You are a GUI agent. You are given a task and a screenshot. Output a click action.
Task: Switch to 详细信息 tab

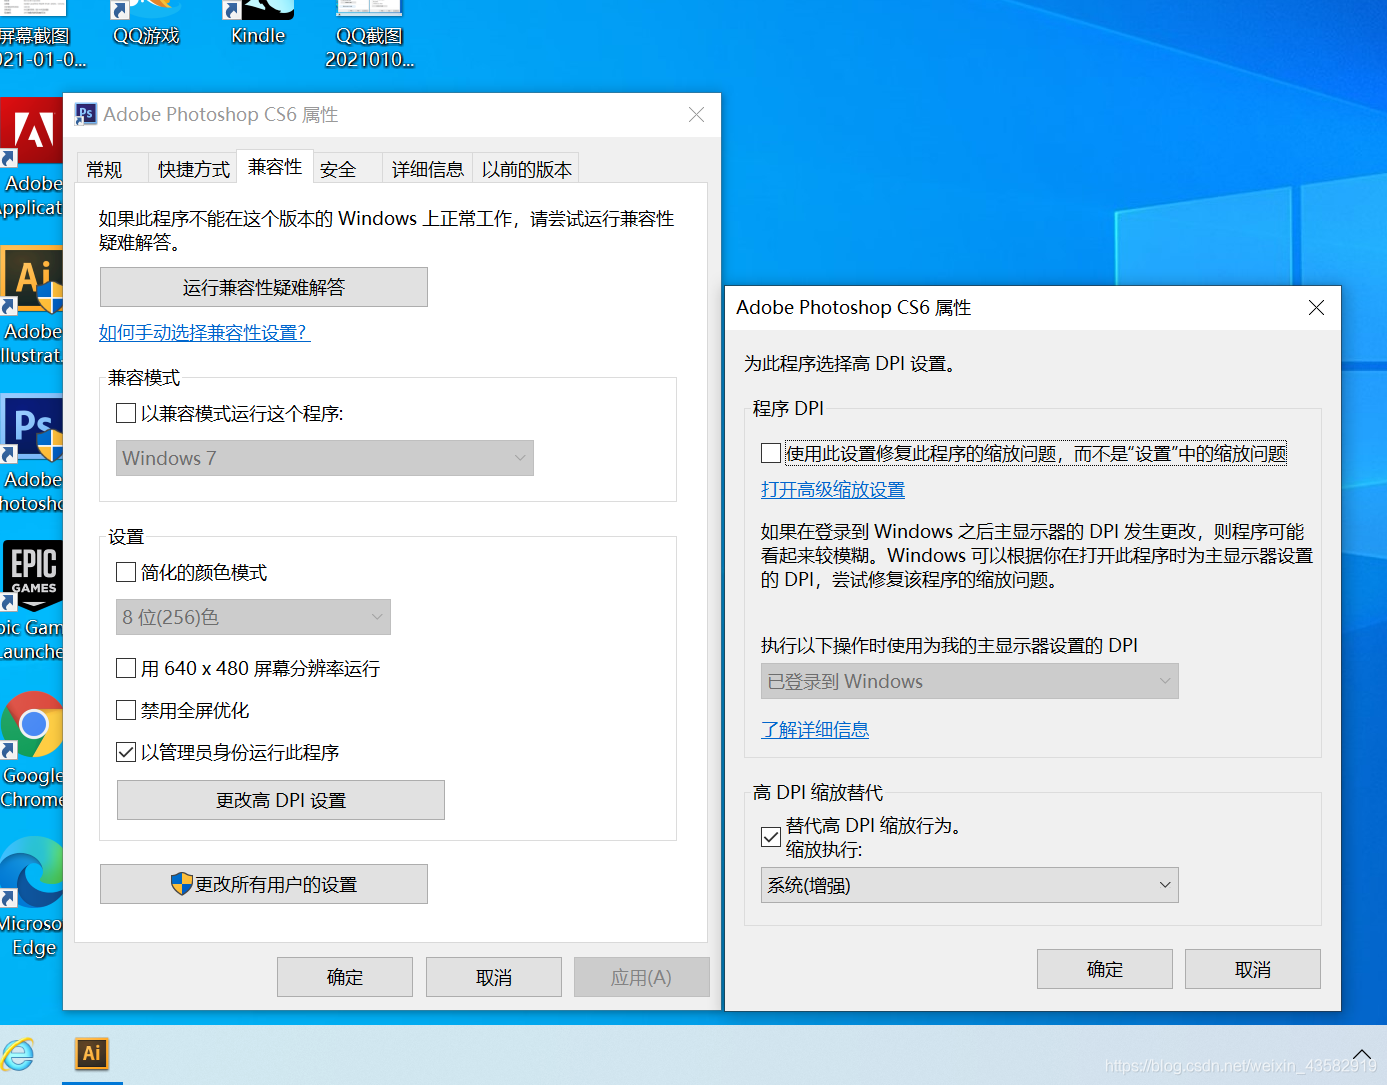click(x=427, y=169)
